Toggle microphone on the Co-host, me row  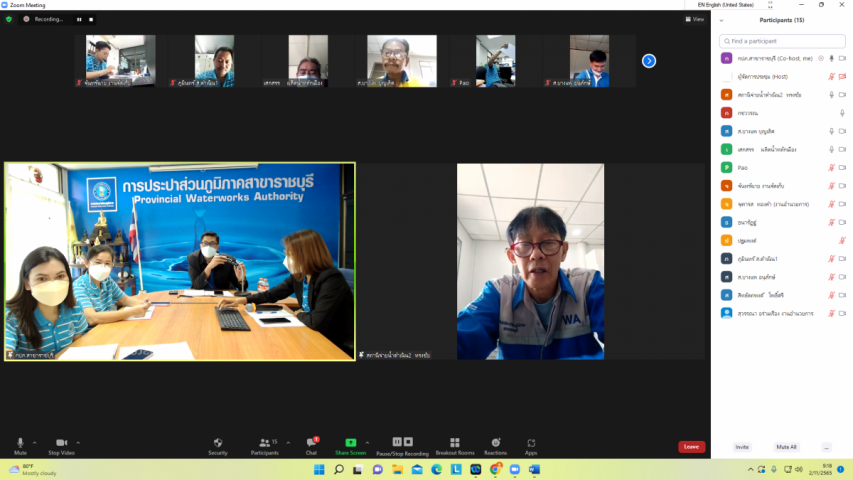click(x=831, y=58)
